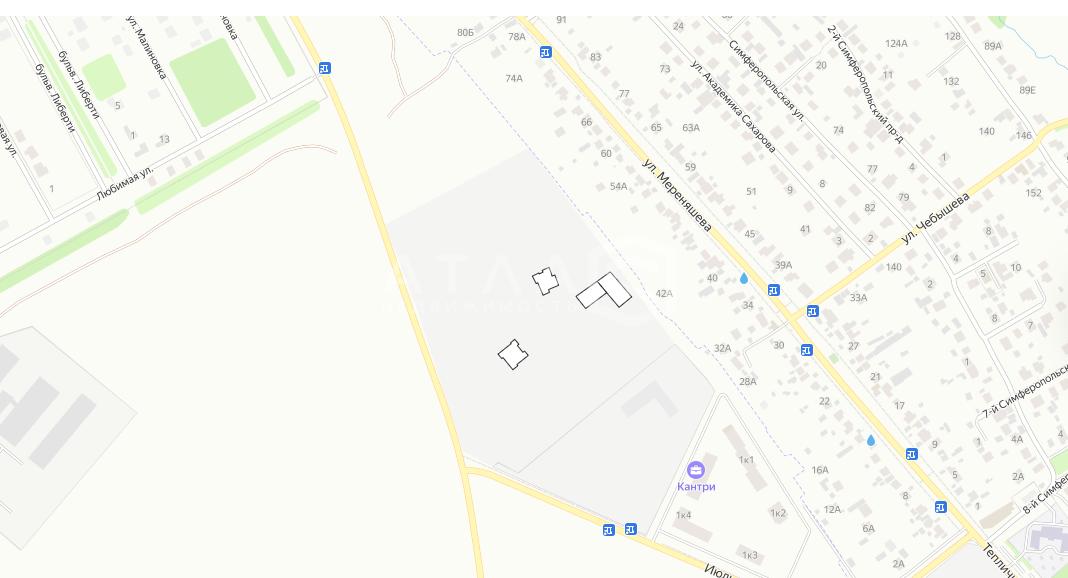1068x578 pixels.
Task: Select the bus stop icon near house 78А
Action: 545,52
